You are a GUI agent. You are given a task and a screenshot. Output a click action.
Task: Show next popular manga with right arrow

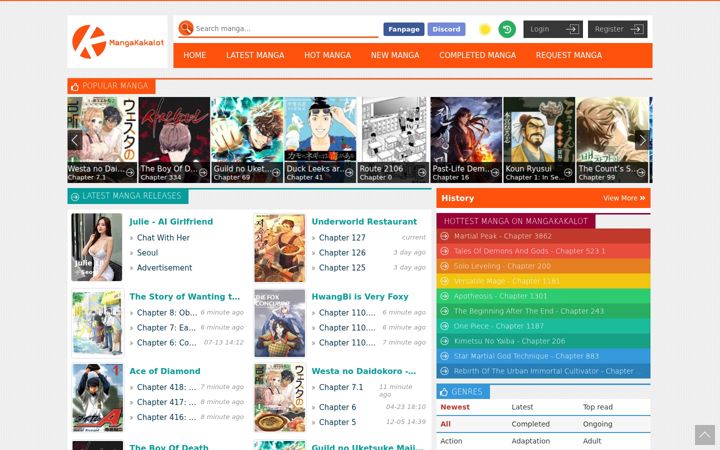point(642,140)
